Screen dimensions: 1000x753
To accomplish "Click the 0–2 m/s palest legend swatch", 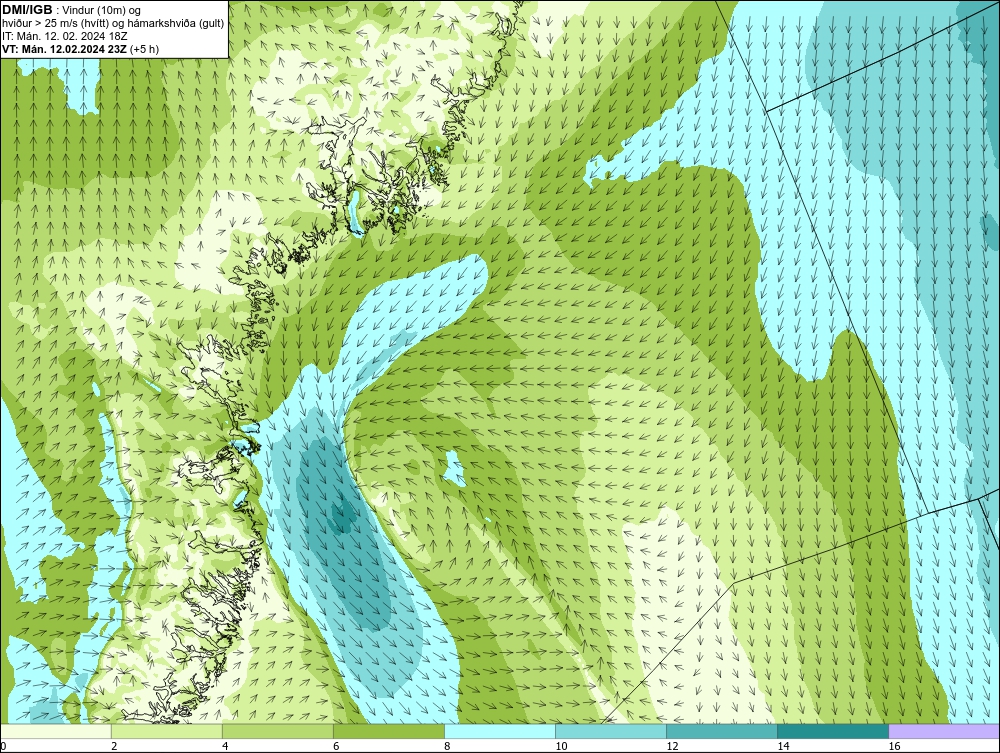I will point(55,731).
